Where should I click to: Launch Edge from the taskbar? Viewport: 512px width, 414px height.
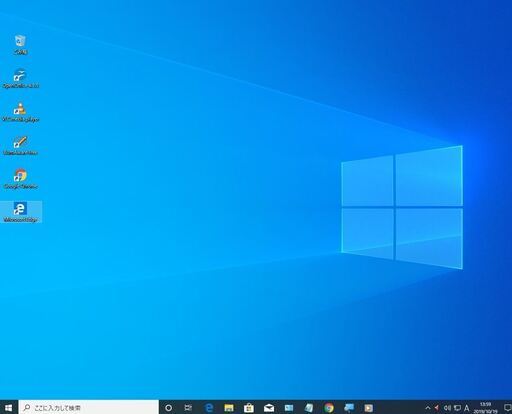209,408
